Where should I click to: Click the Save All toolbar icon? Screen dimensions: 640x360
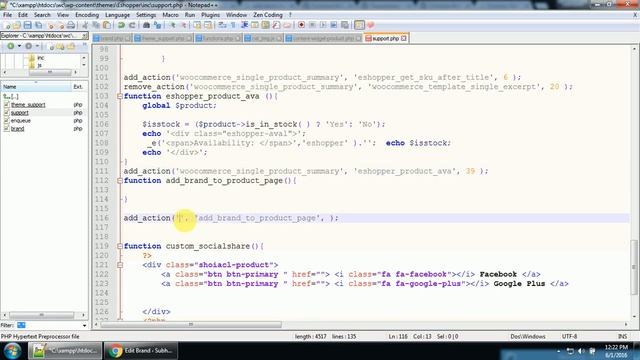pos(38,25)
